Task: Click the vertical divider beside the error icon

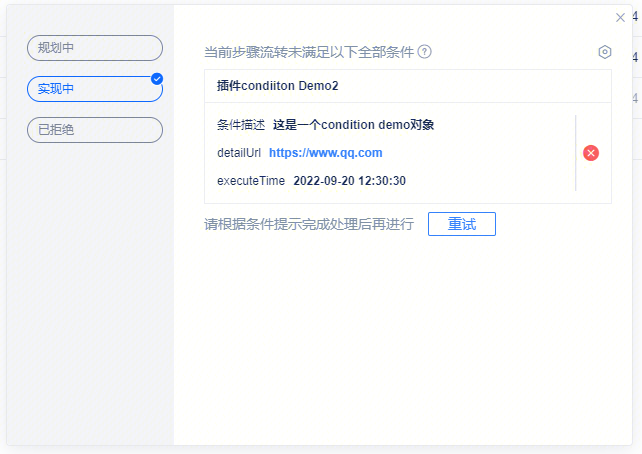Action: pos(575,153)
